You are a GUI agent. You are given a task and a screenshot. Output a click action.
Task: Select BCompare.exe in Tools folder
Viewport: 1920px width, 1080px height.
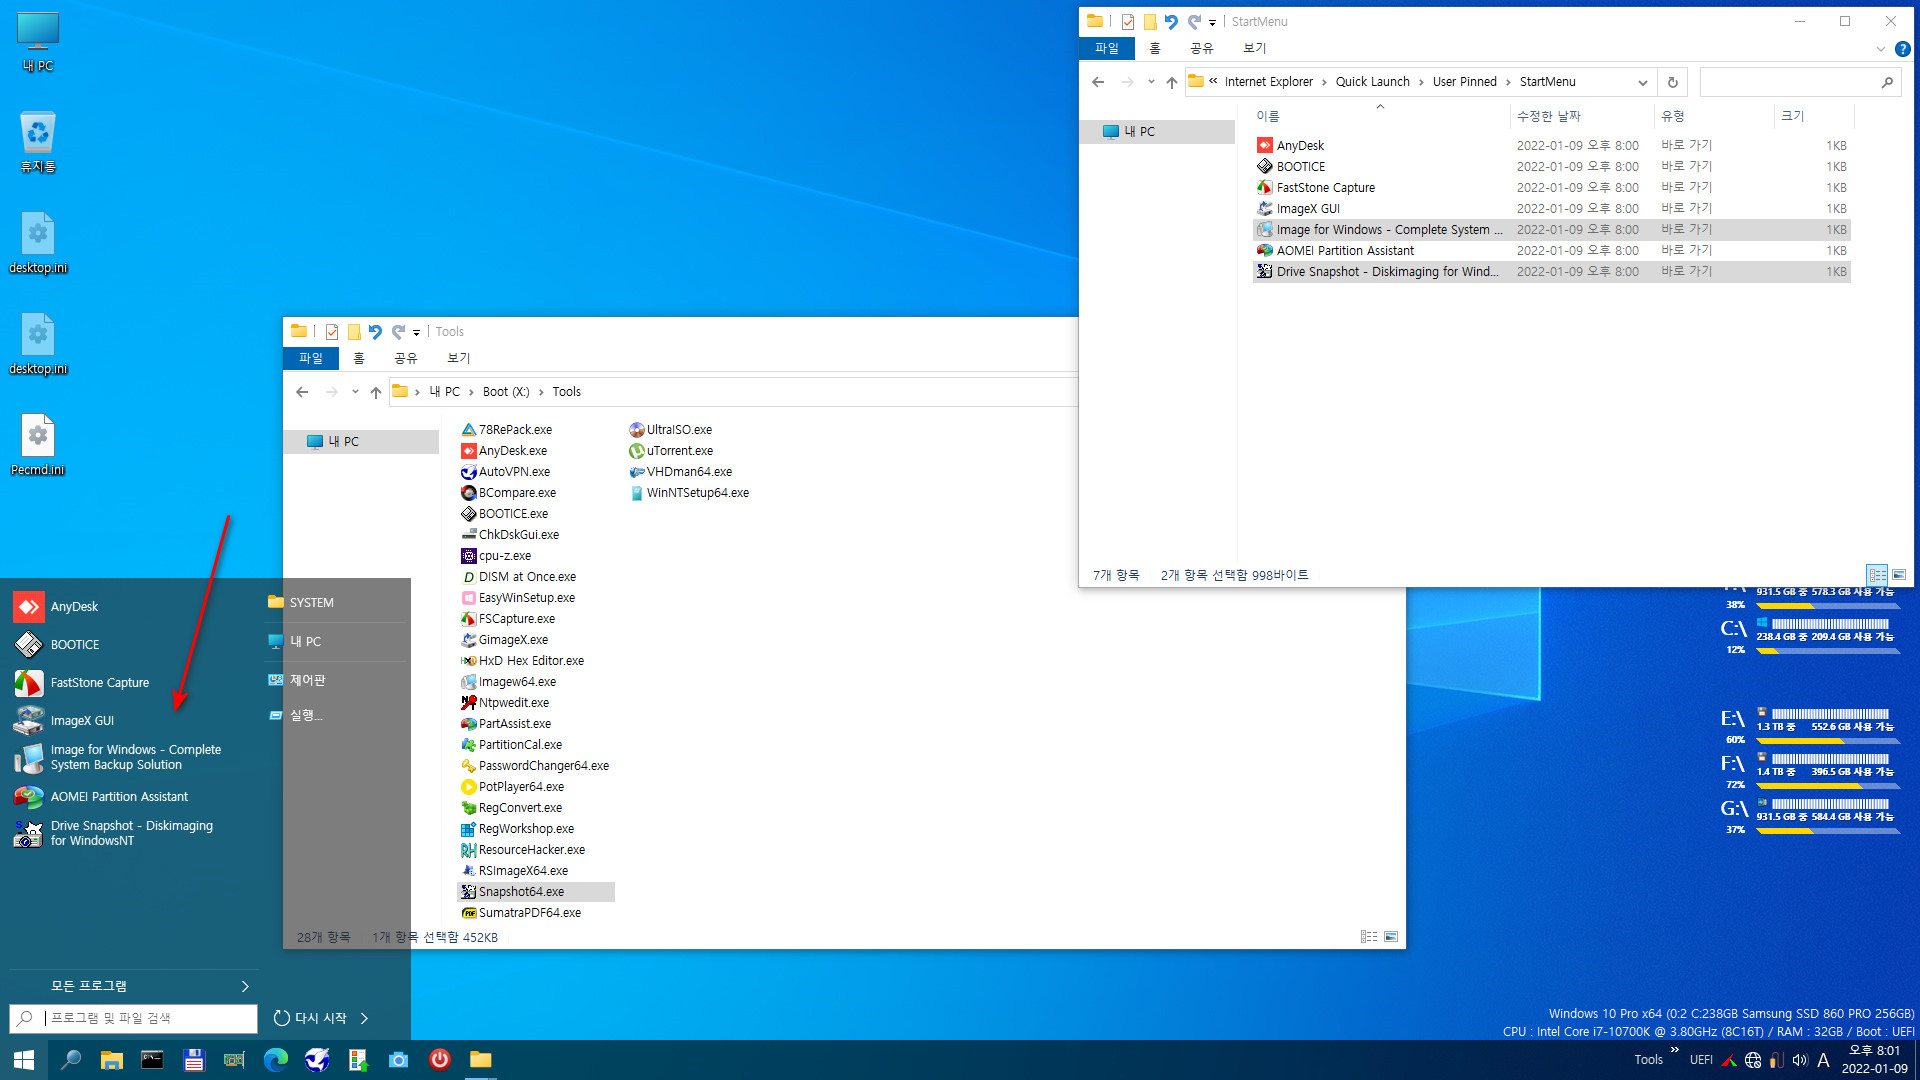(509, 493)
